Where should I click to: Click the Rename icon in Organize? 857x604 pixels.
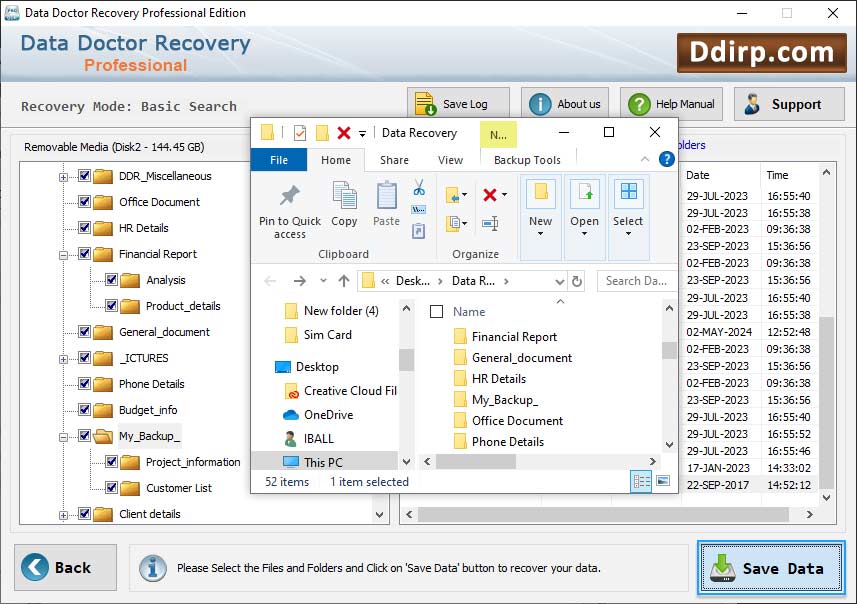pyautogui.click(x=490, y=223)
